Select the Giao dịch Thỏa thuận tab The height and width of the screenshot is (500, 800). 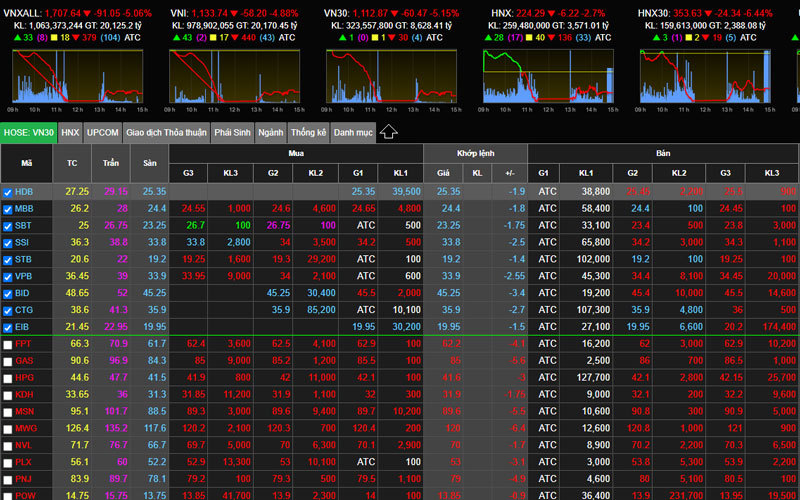point(166,132)
